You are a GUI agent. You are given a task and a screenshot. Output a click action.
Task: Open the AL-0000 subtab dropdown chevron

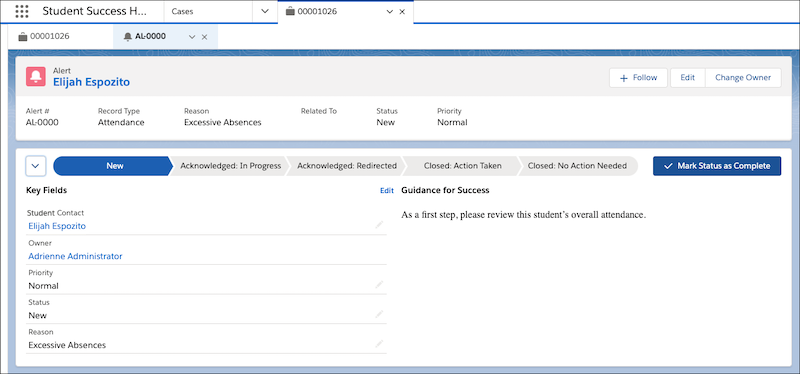192,37
